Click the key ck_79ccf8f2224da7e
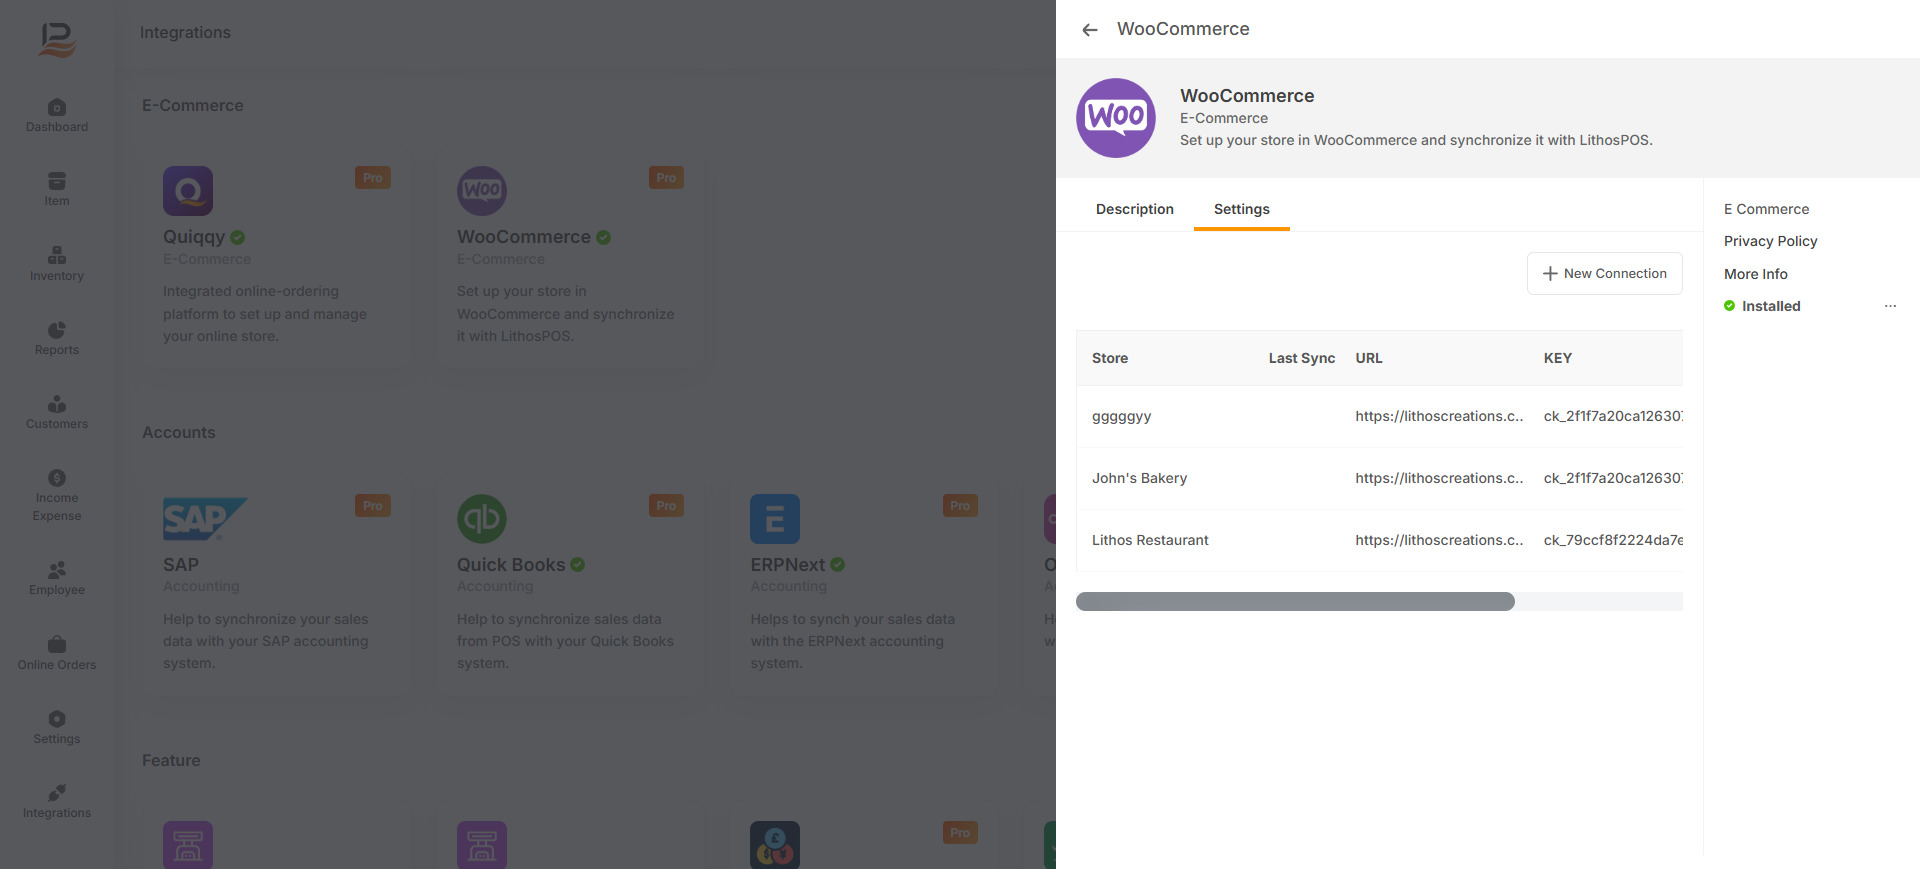The height and width of the screenshot is (869, 1920). coord(1613,540)
